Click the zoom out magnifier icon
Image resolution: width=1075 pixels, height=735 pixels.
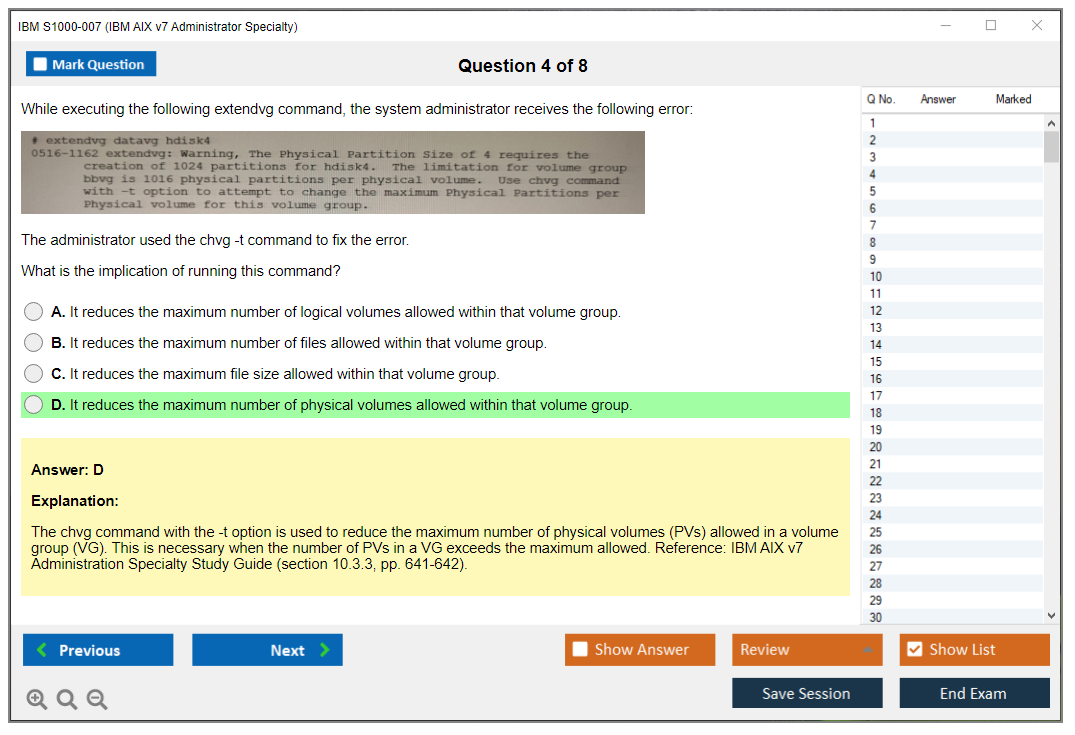[x=97, y=700]
